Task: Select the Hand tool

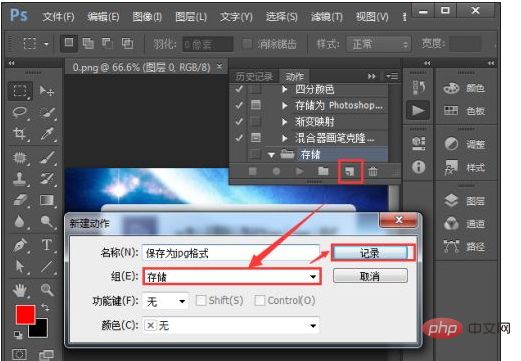Action: pyautogui.click(x=20, y=290)
